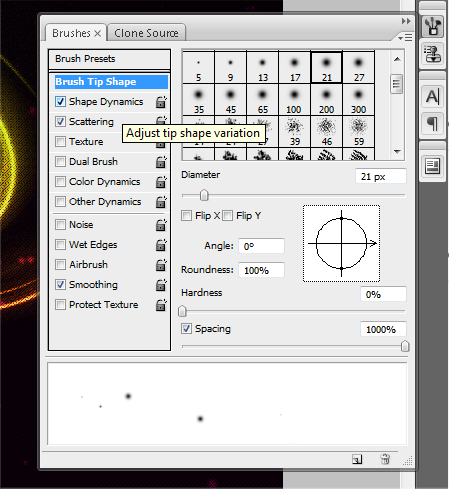
Task: Uncheck the Smoothing option
Action: pyautogui.click(x=60, y=285)
